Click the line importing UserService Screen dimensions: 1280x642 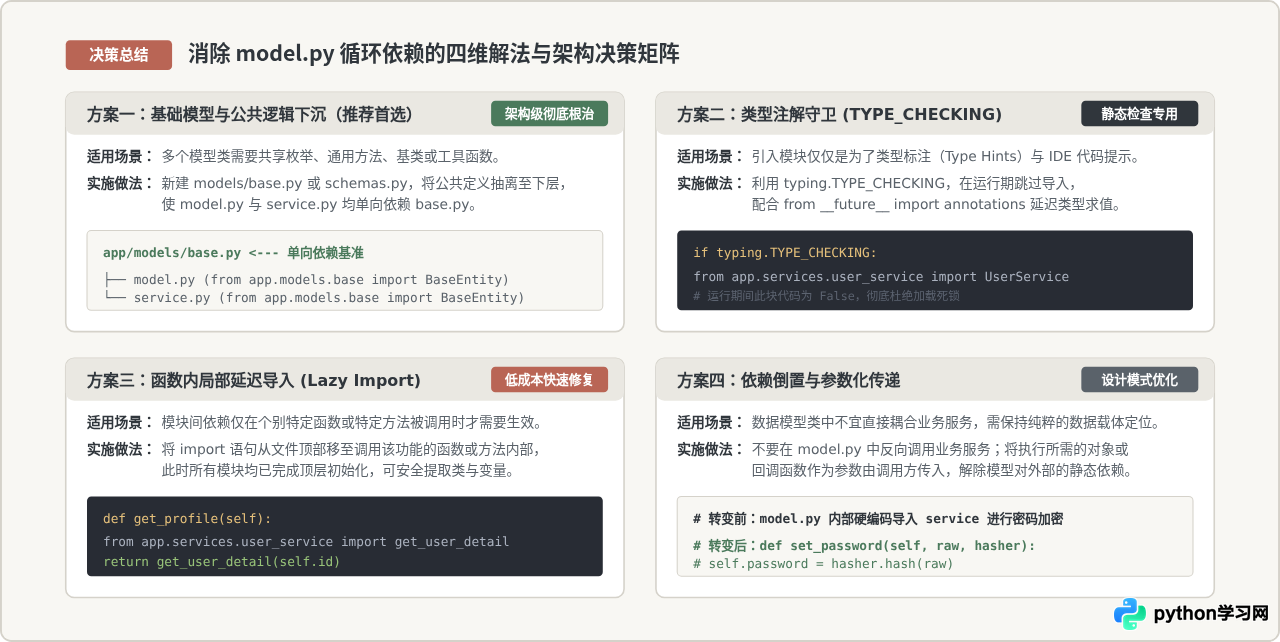(881, 276)
